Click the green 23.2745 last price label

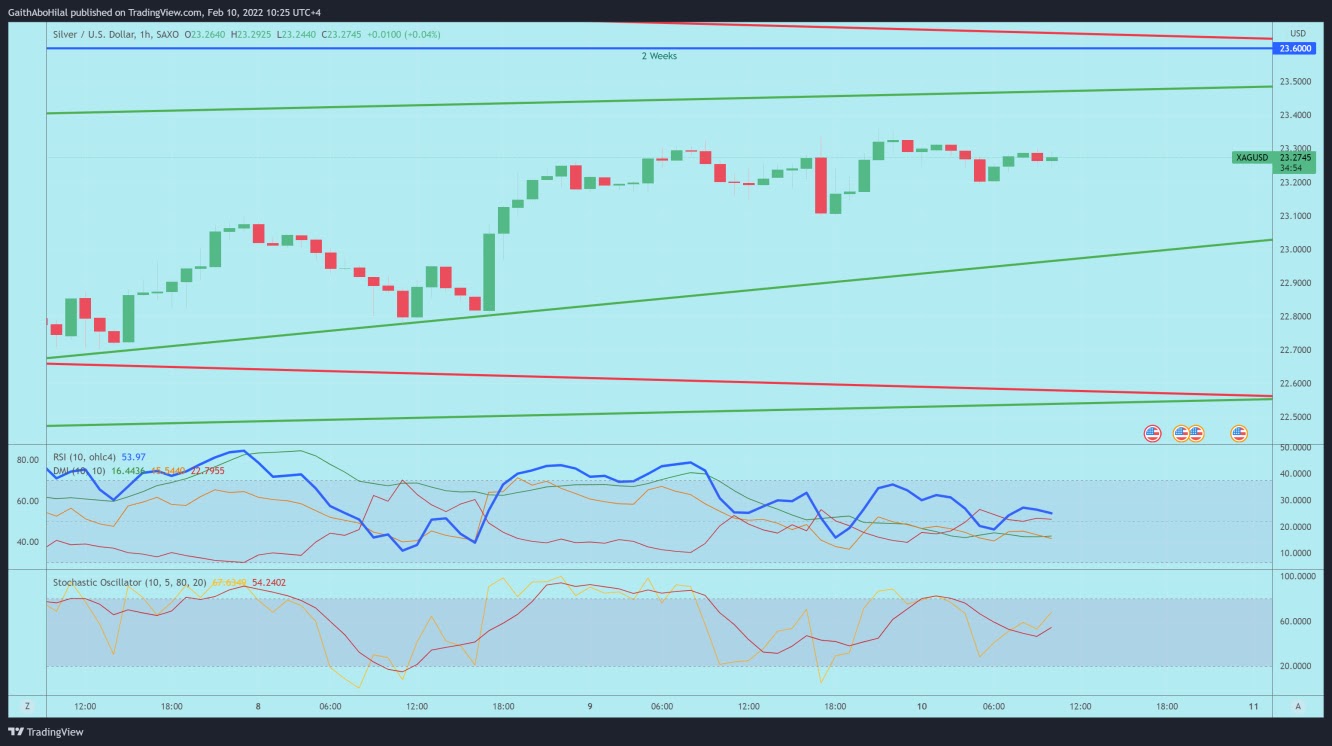(x=1296, y=157)
